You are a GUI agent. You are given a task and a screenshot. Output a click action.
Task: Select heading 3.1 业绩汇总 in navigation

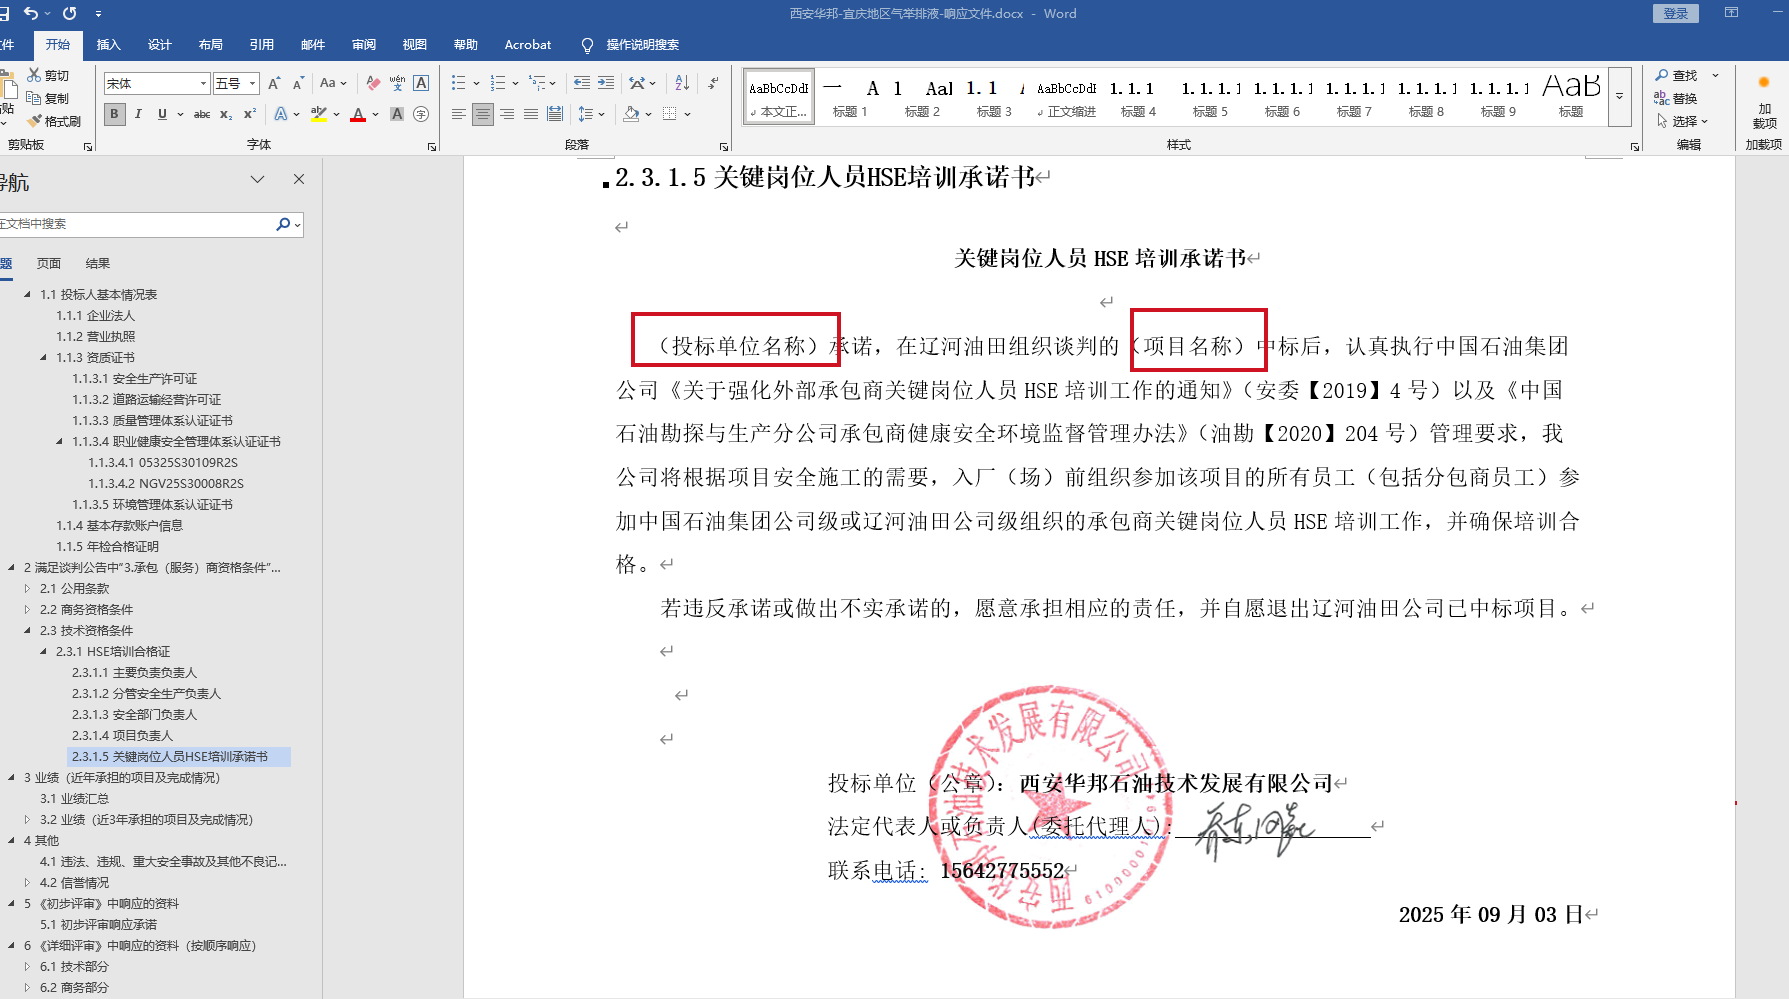click(74, 798)
